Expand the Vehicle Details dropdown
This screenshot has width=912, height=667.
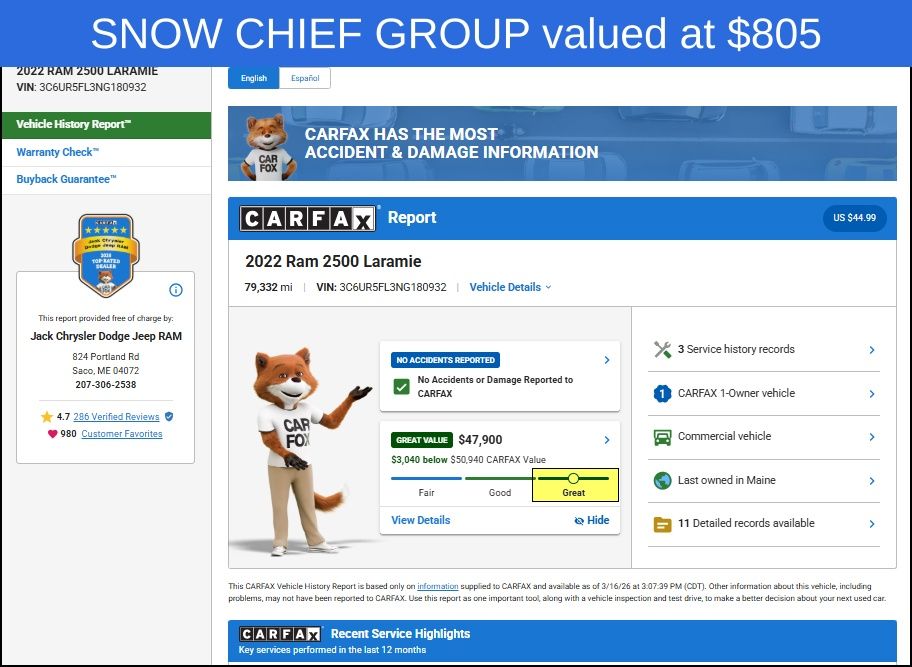pos(510,287)
